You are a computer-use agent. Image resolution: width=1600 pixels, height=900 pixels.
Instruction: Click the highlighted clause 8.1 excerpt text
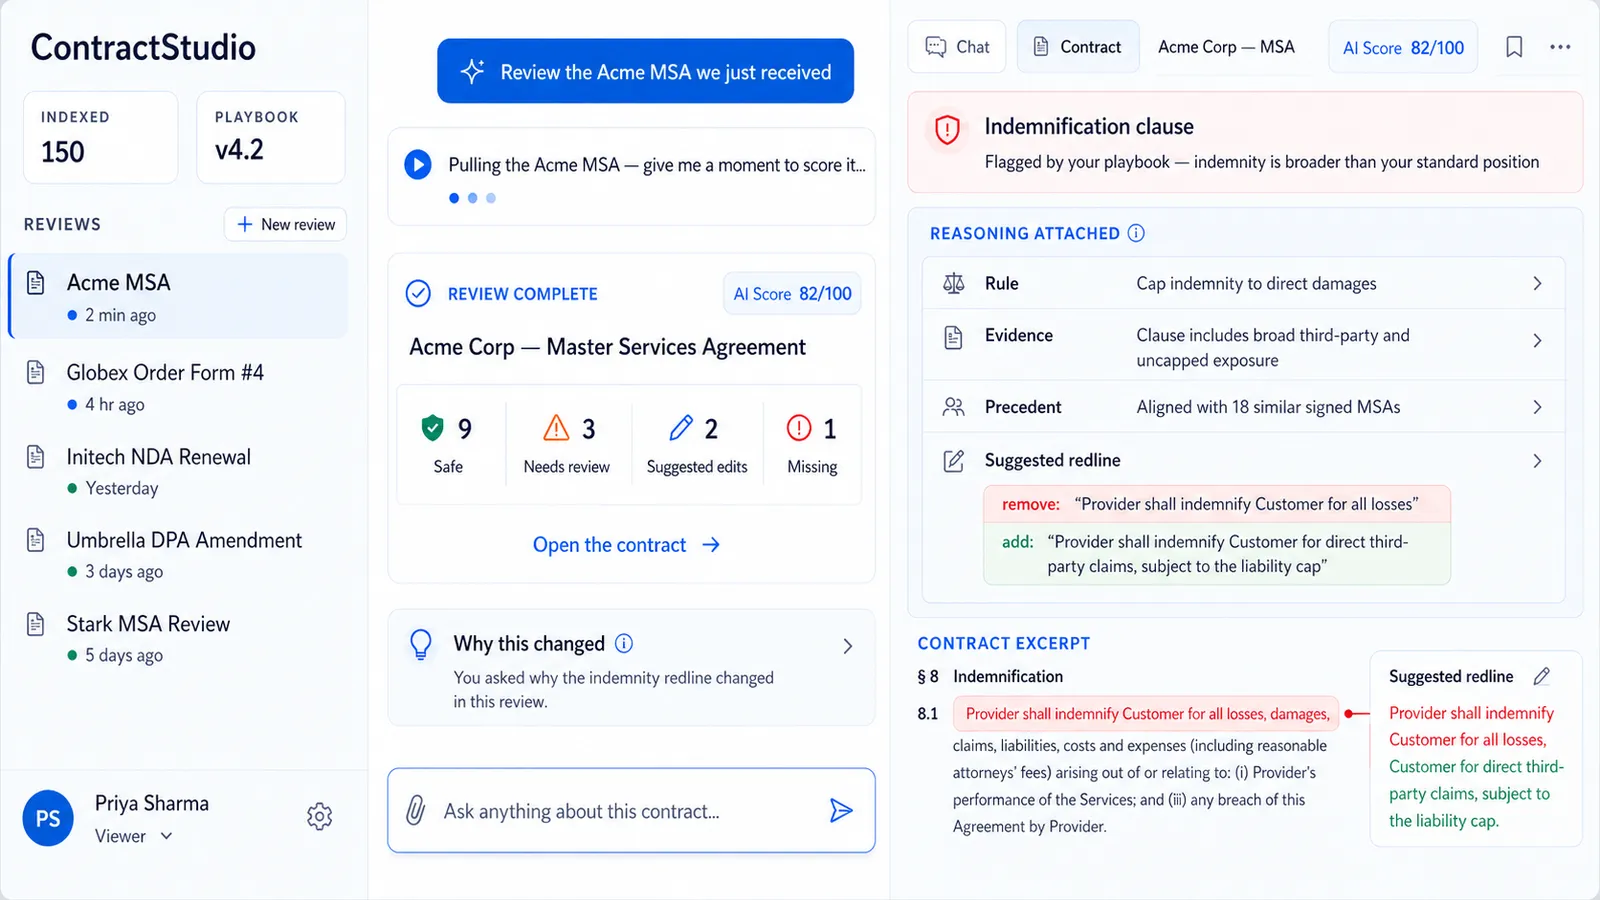coord(1147,714)
